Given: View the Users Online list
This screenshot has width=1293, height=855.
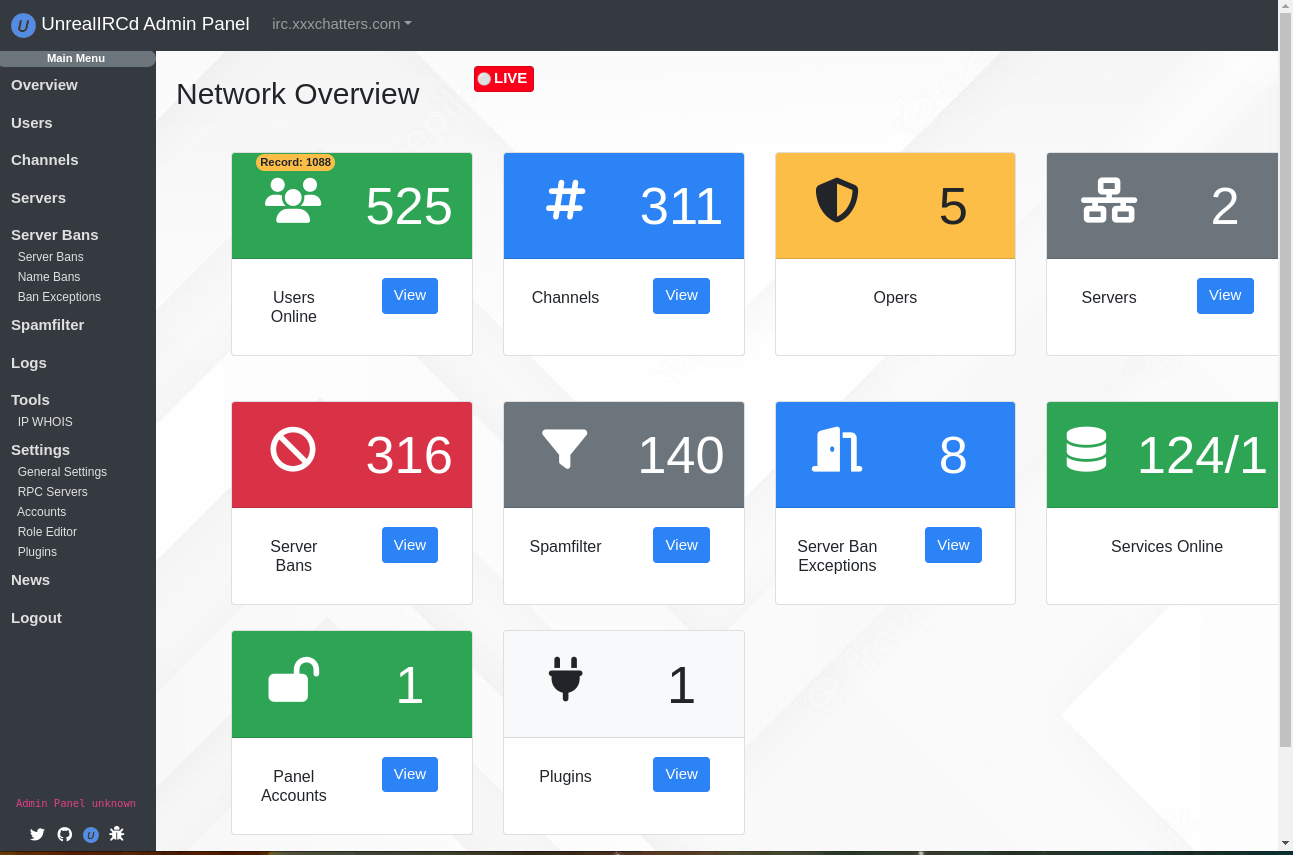Looking at the screenshot, I should pos(410,295).
